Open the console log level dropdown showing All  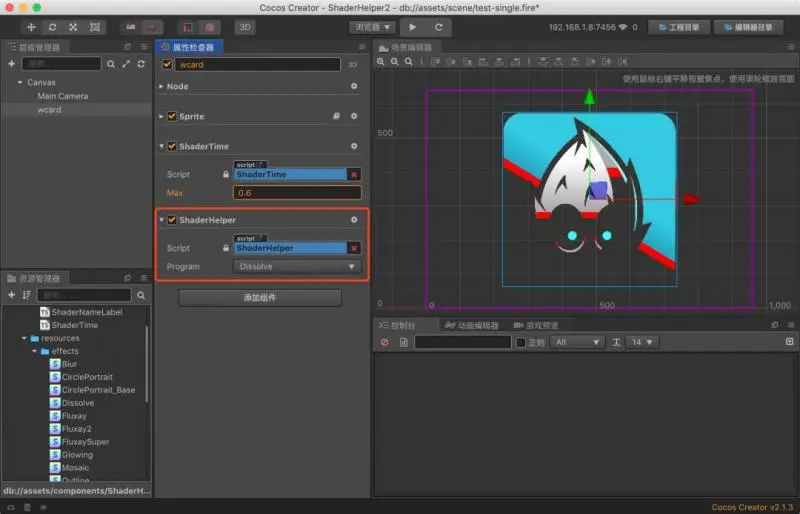(577, 342)
